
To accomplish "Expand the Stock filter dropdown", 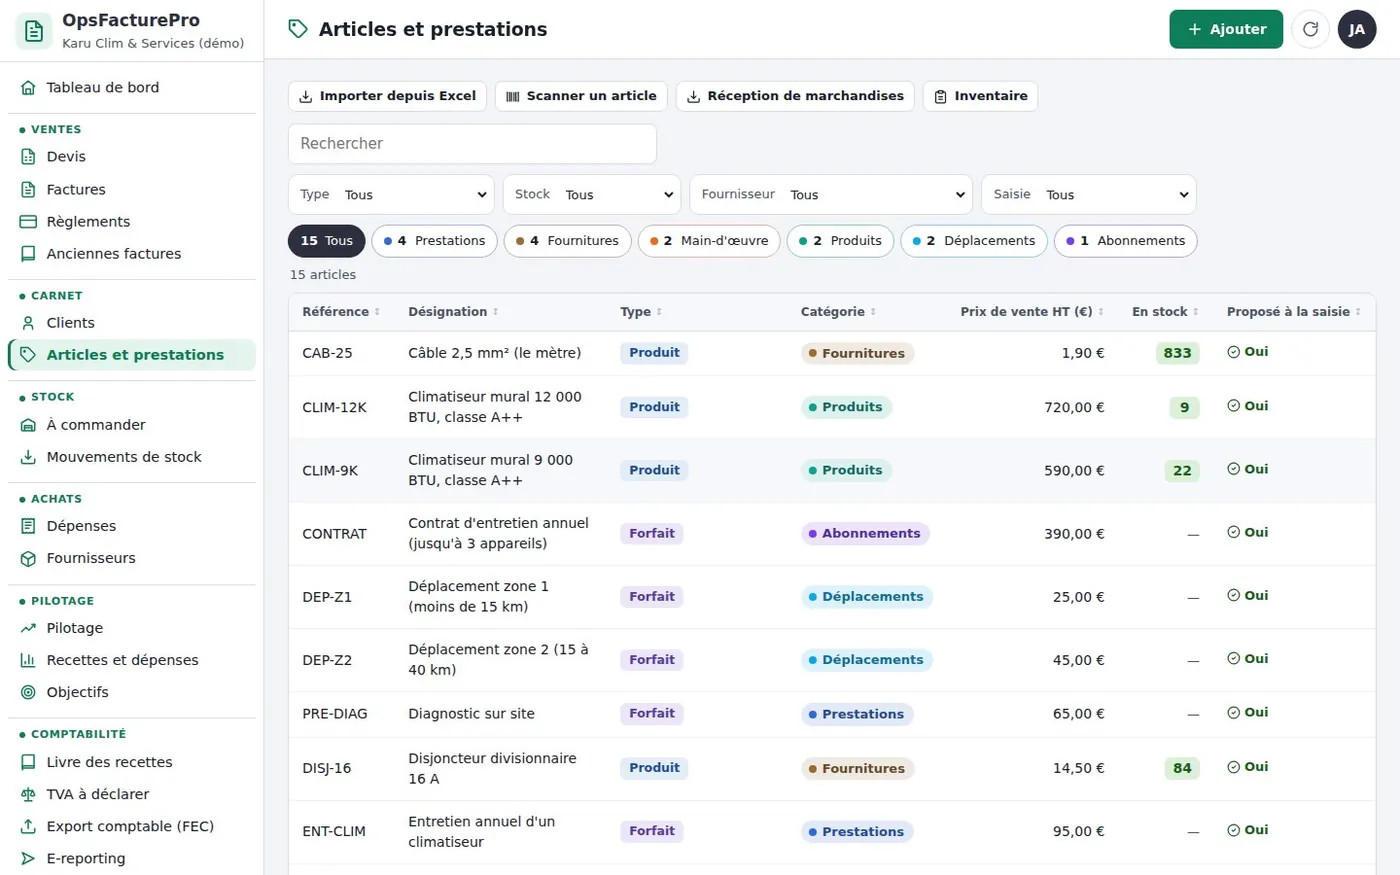I will (x=592, y=195).
